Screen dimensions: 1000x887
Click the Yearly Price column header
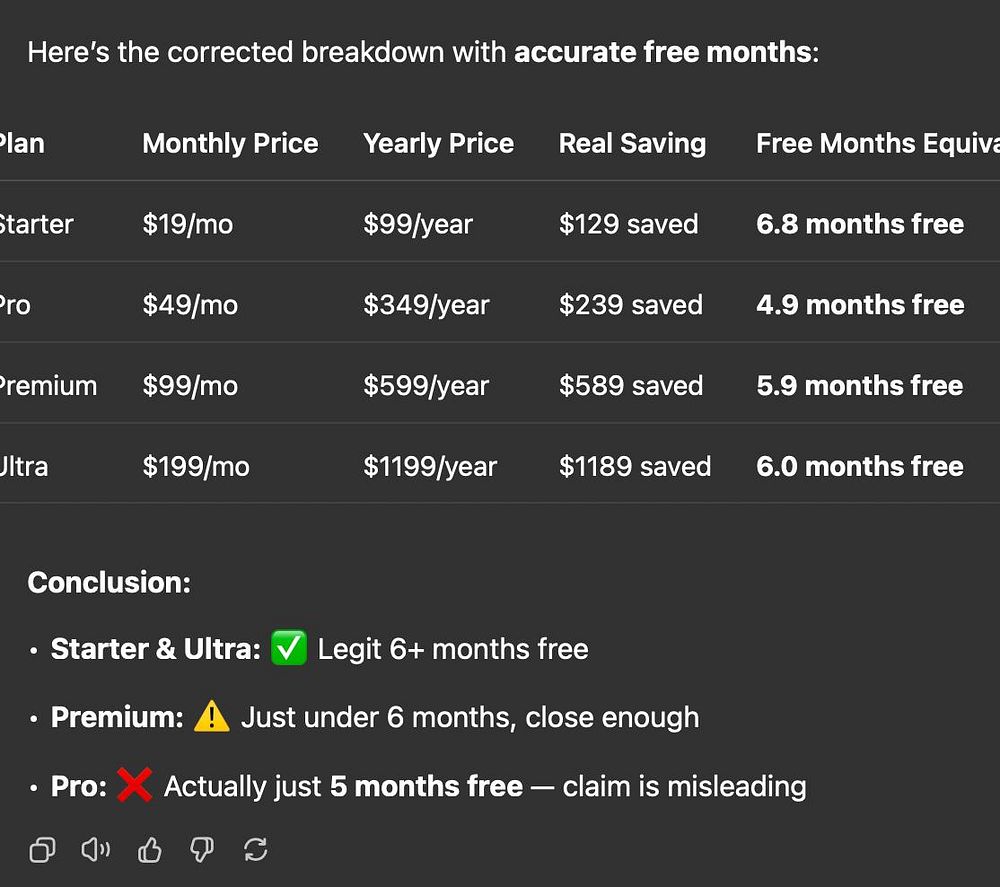(438, 143)
